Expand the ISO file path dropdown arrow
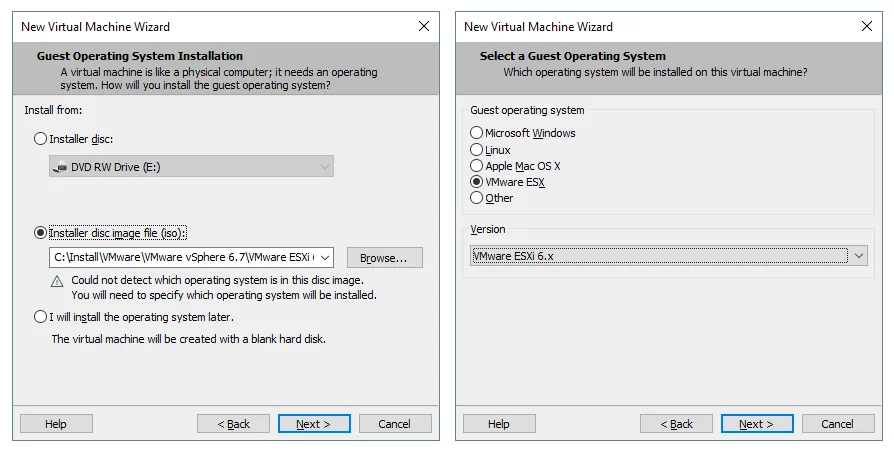The height and width of the screenshot is (452, 894). pos(325,258)
